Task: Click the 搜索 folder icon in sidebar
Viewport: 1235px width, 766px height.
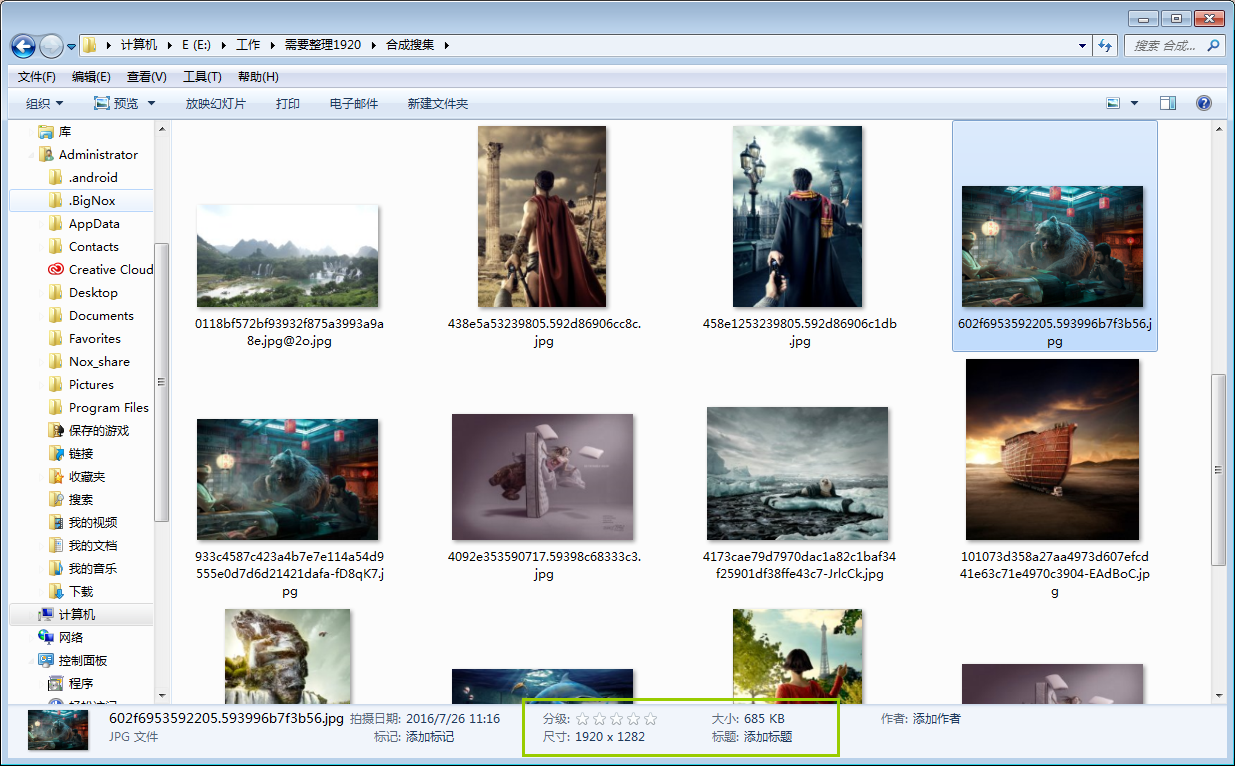Action: [56, 499]
